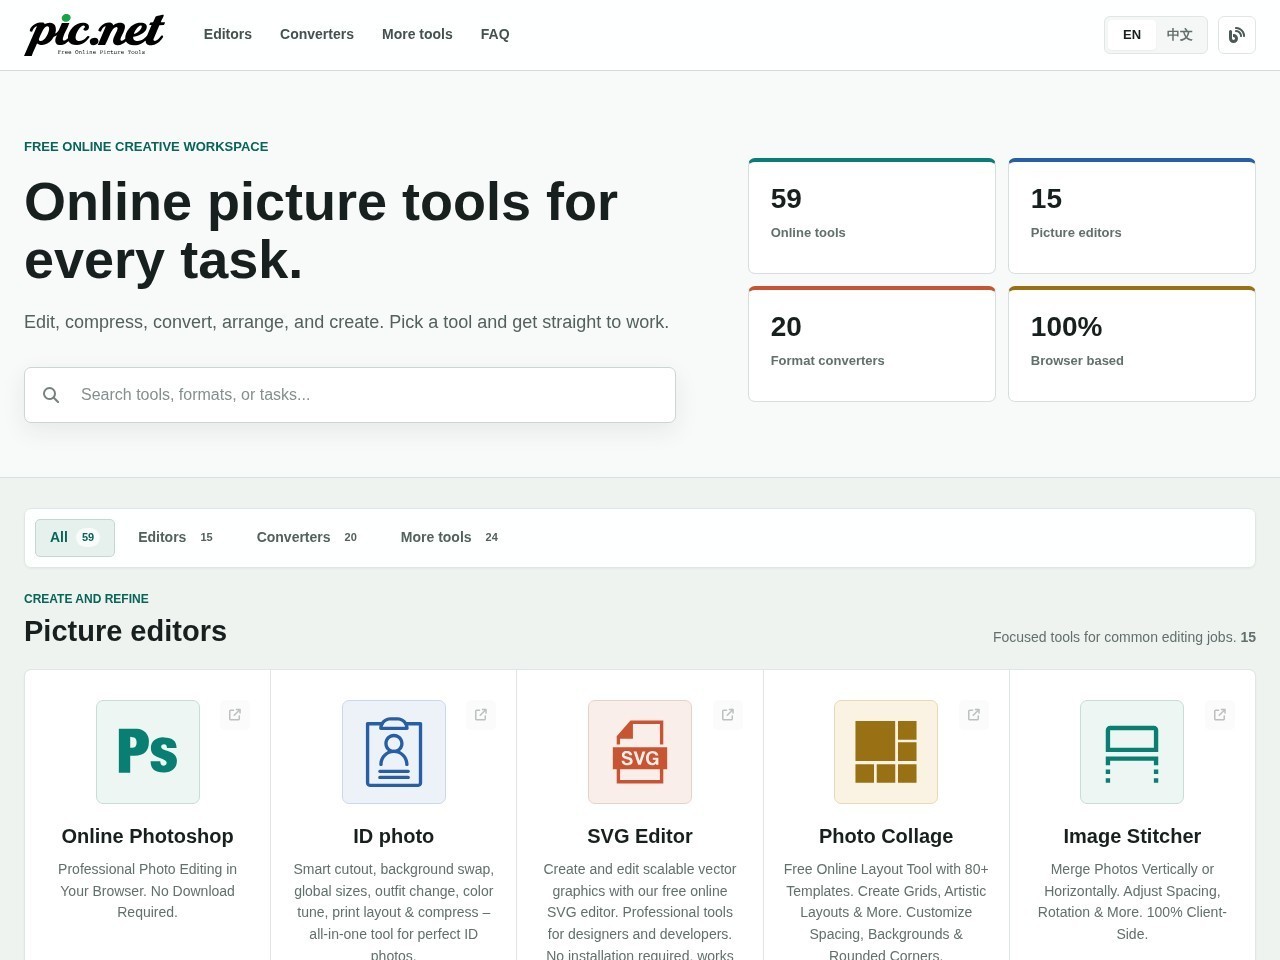
Task: Click the pic.net logo
Action: [x=95, y=35]
